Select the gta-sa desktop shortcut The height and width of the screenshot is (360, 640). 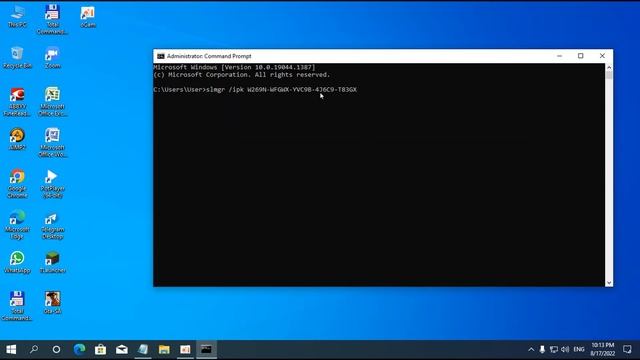[x=52, y=303]
